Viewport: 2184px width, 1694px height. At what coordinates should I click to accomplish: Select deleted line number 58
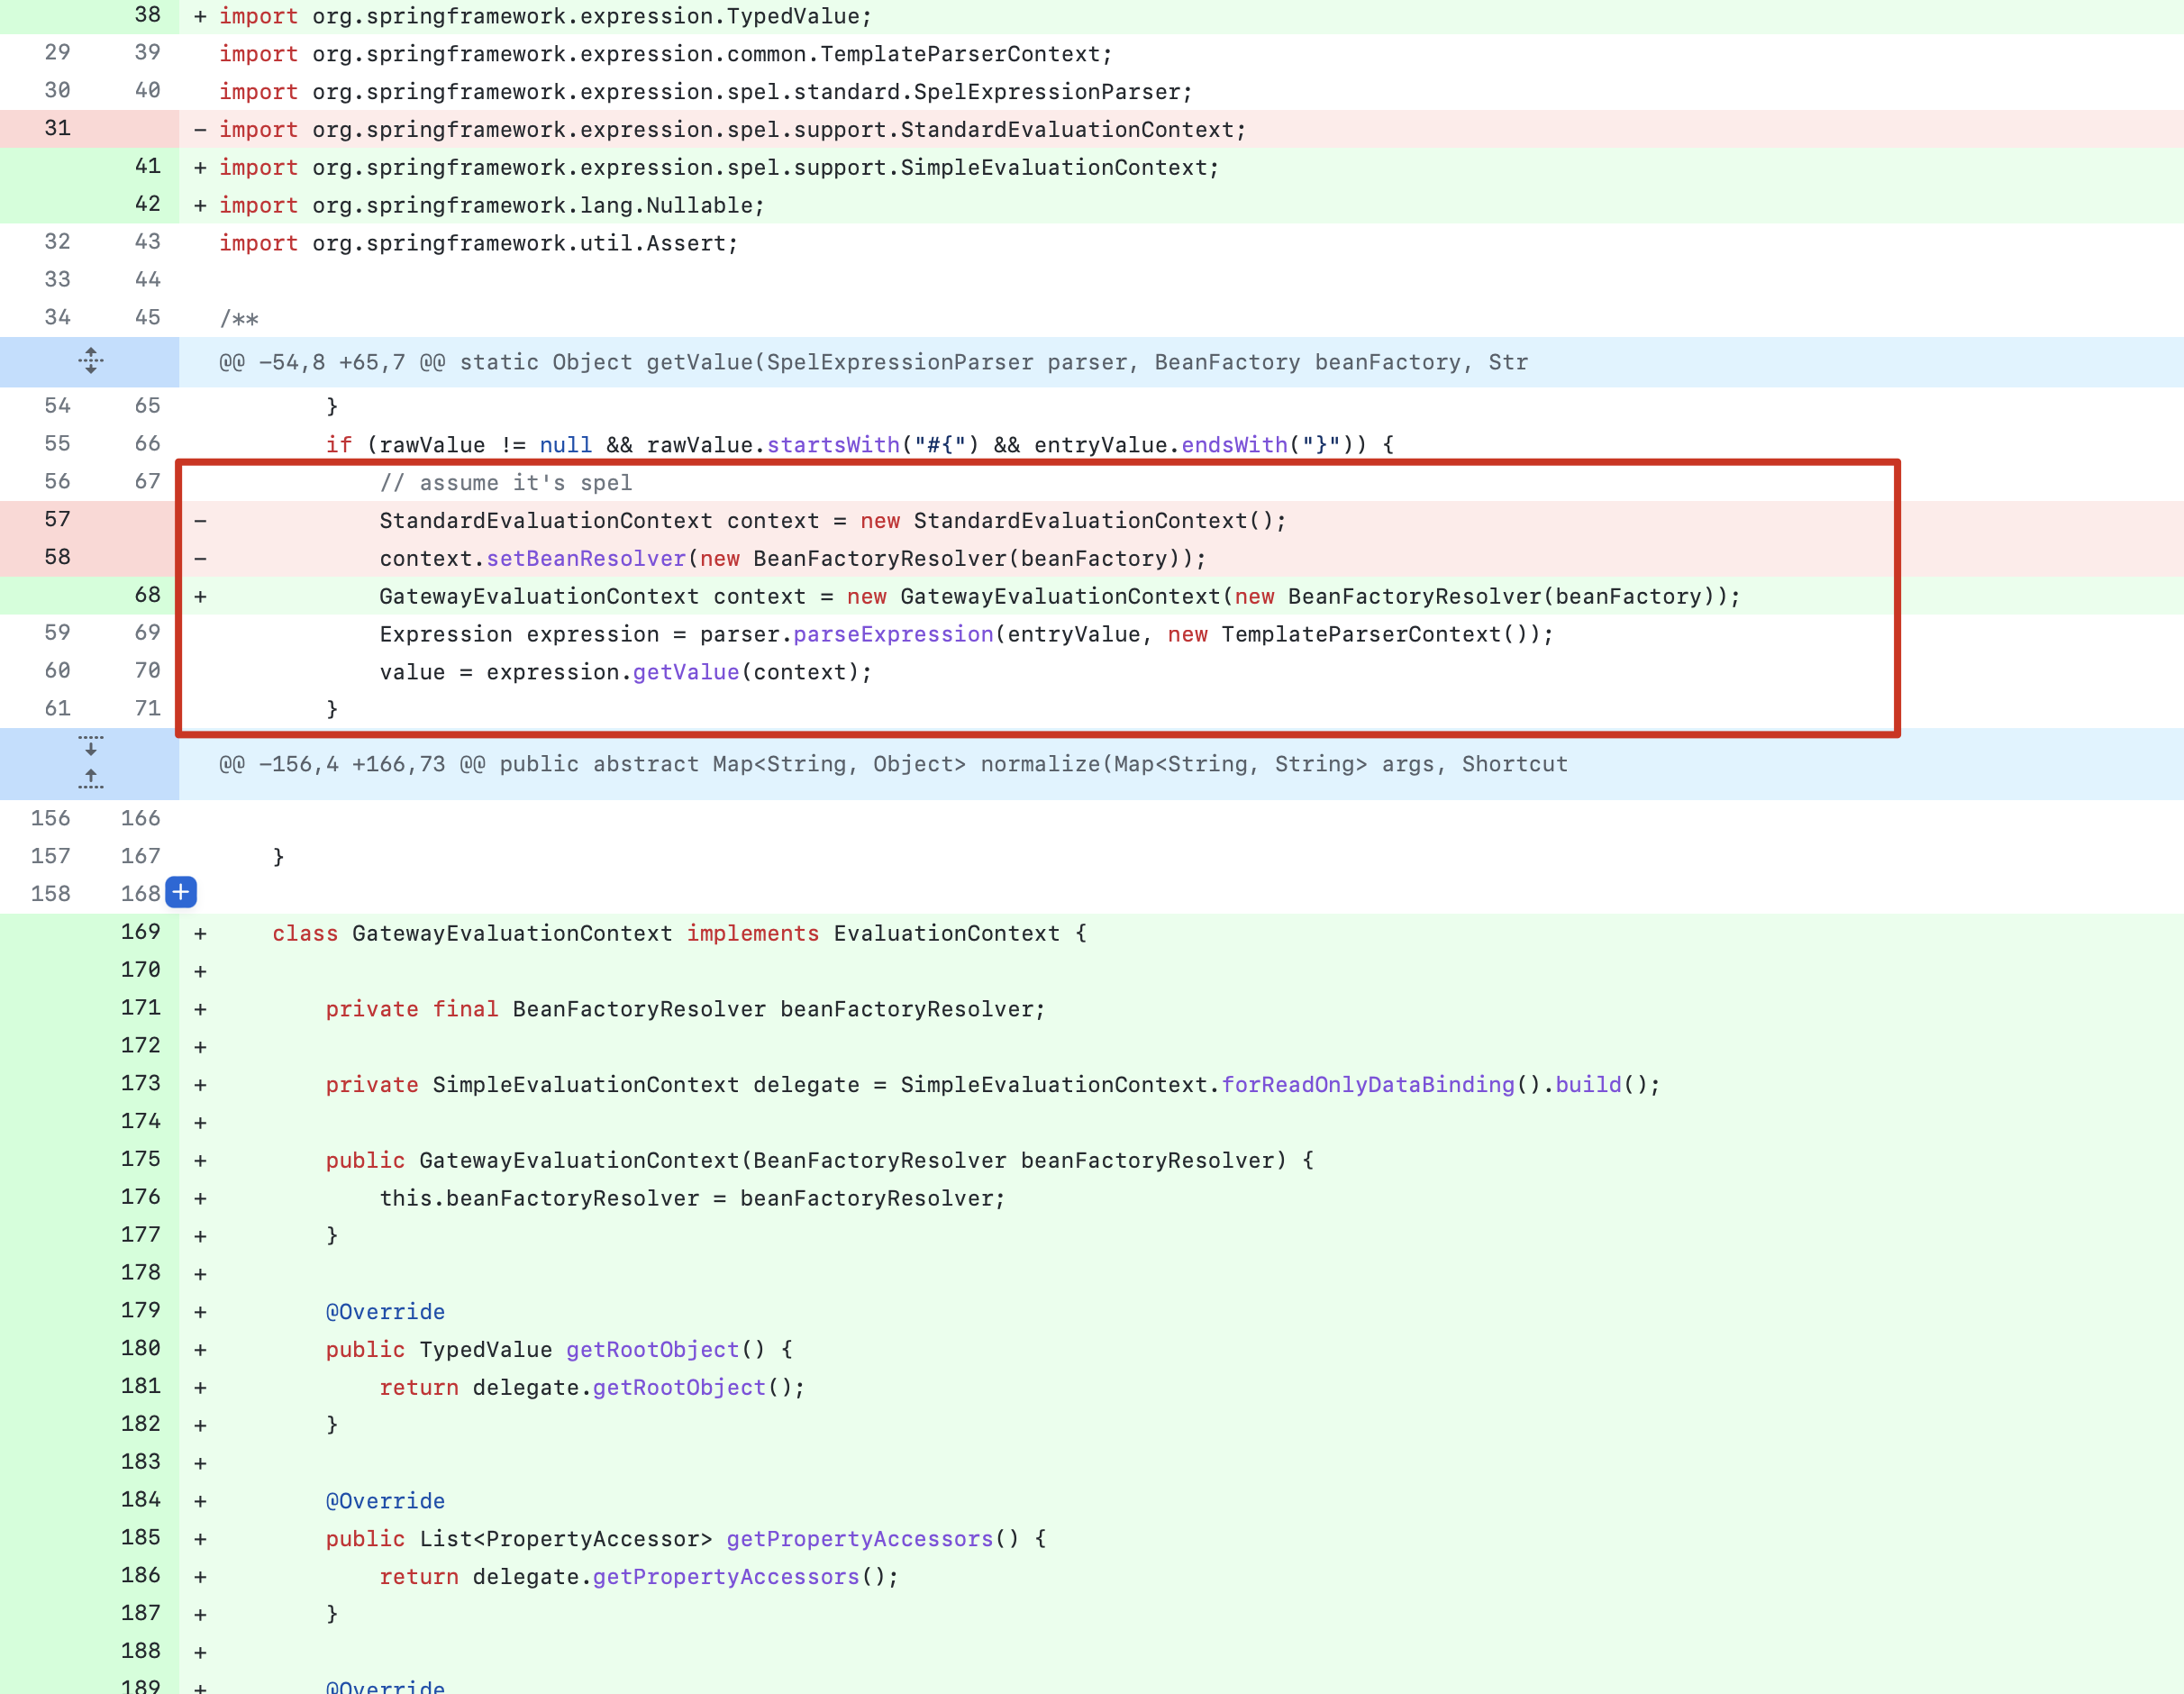click(57, 557)
